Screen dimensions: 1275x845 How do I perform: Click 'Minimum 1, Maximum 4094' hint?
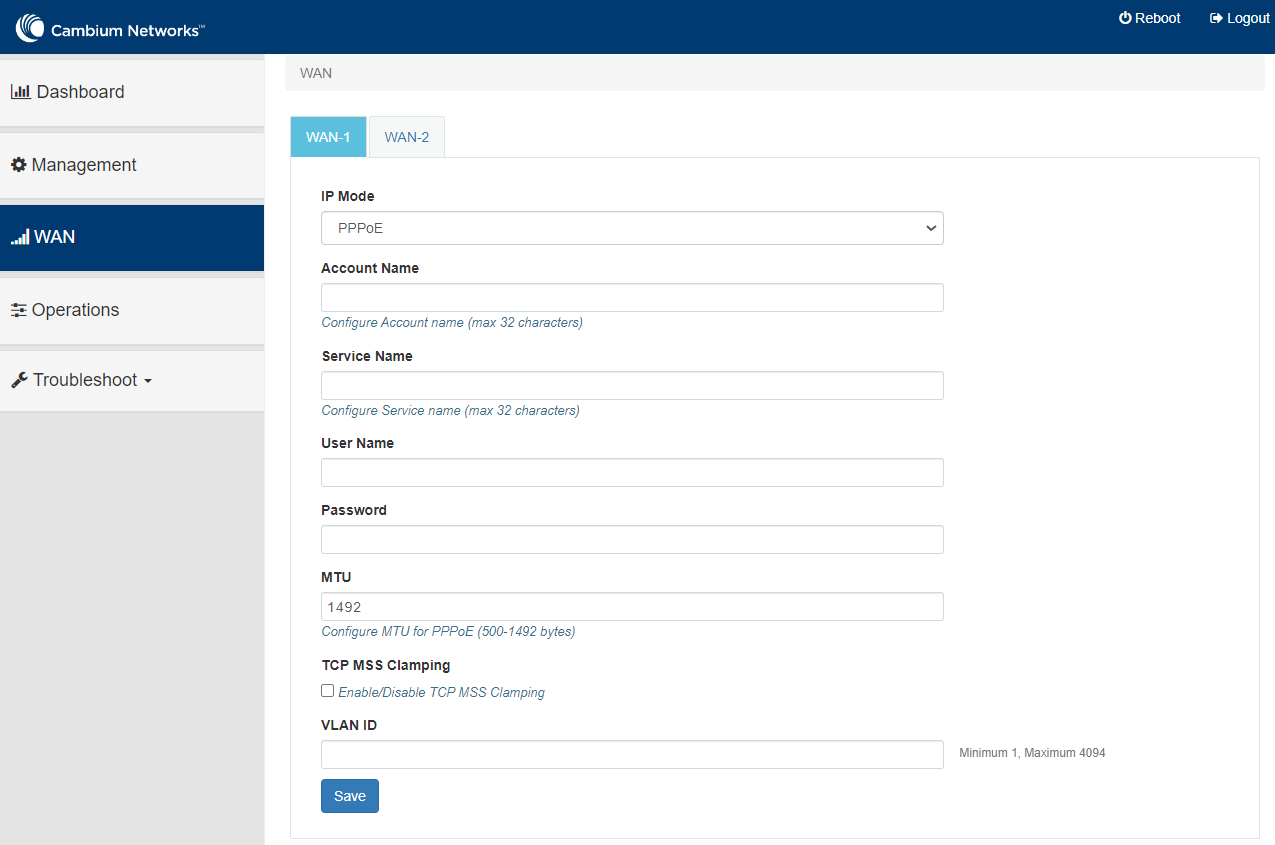tap(1032, 753)
